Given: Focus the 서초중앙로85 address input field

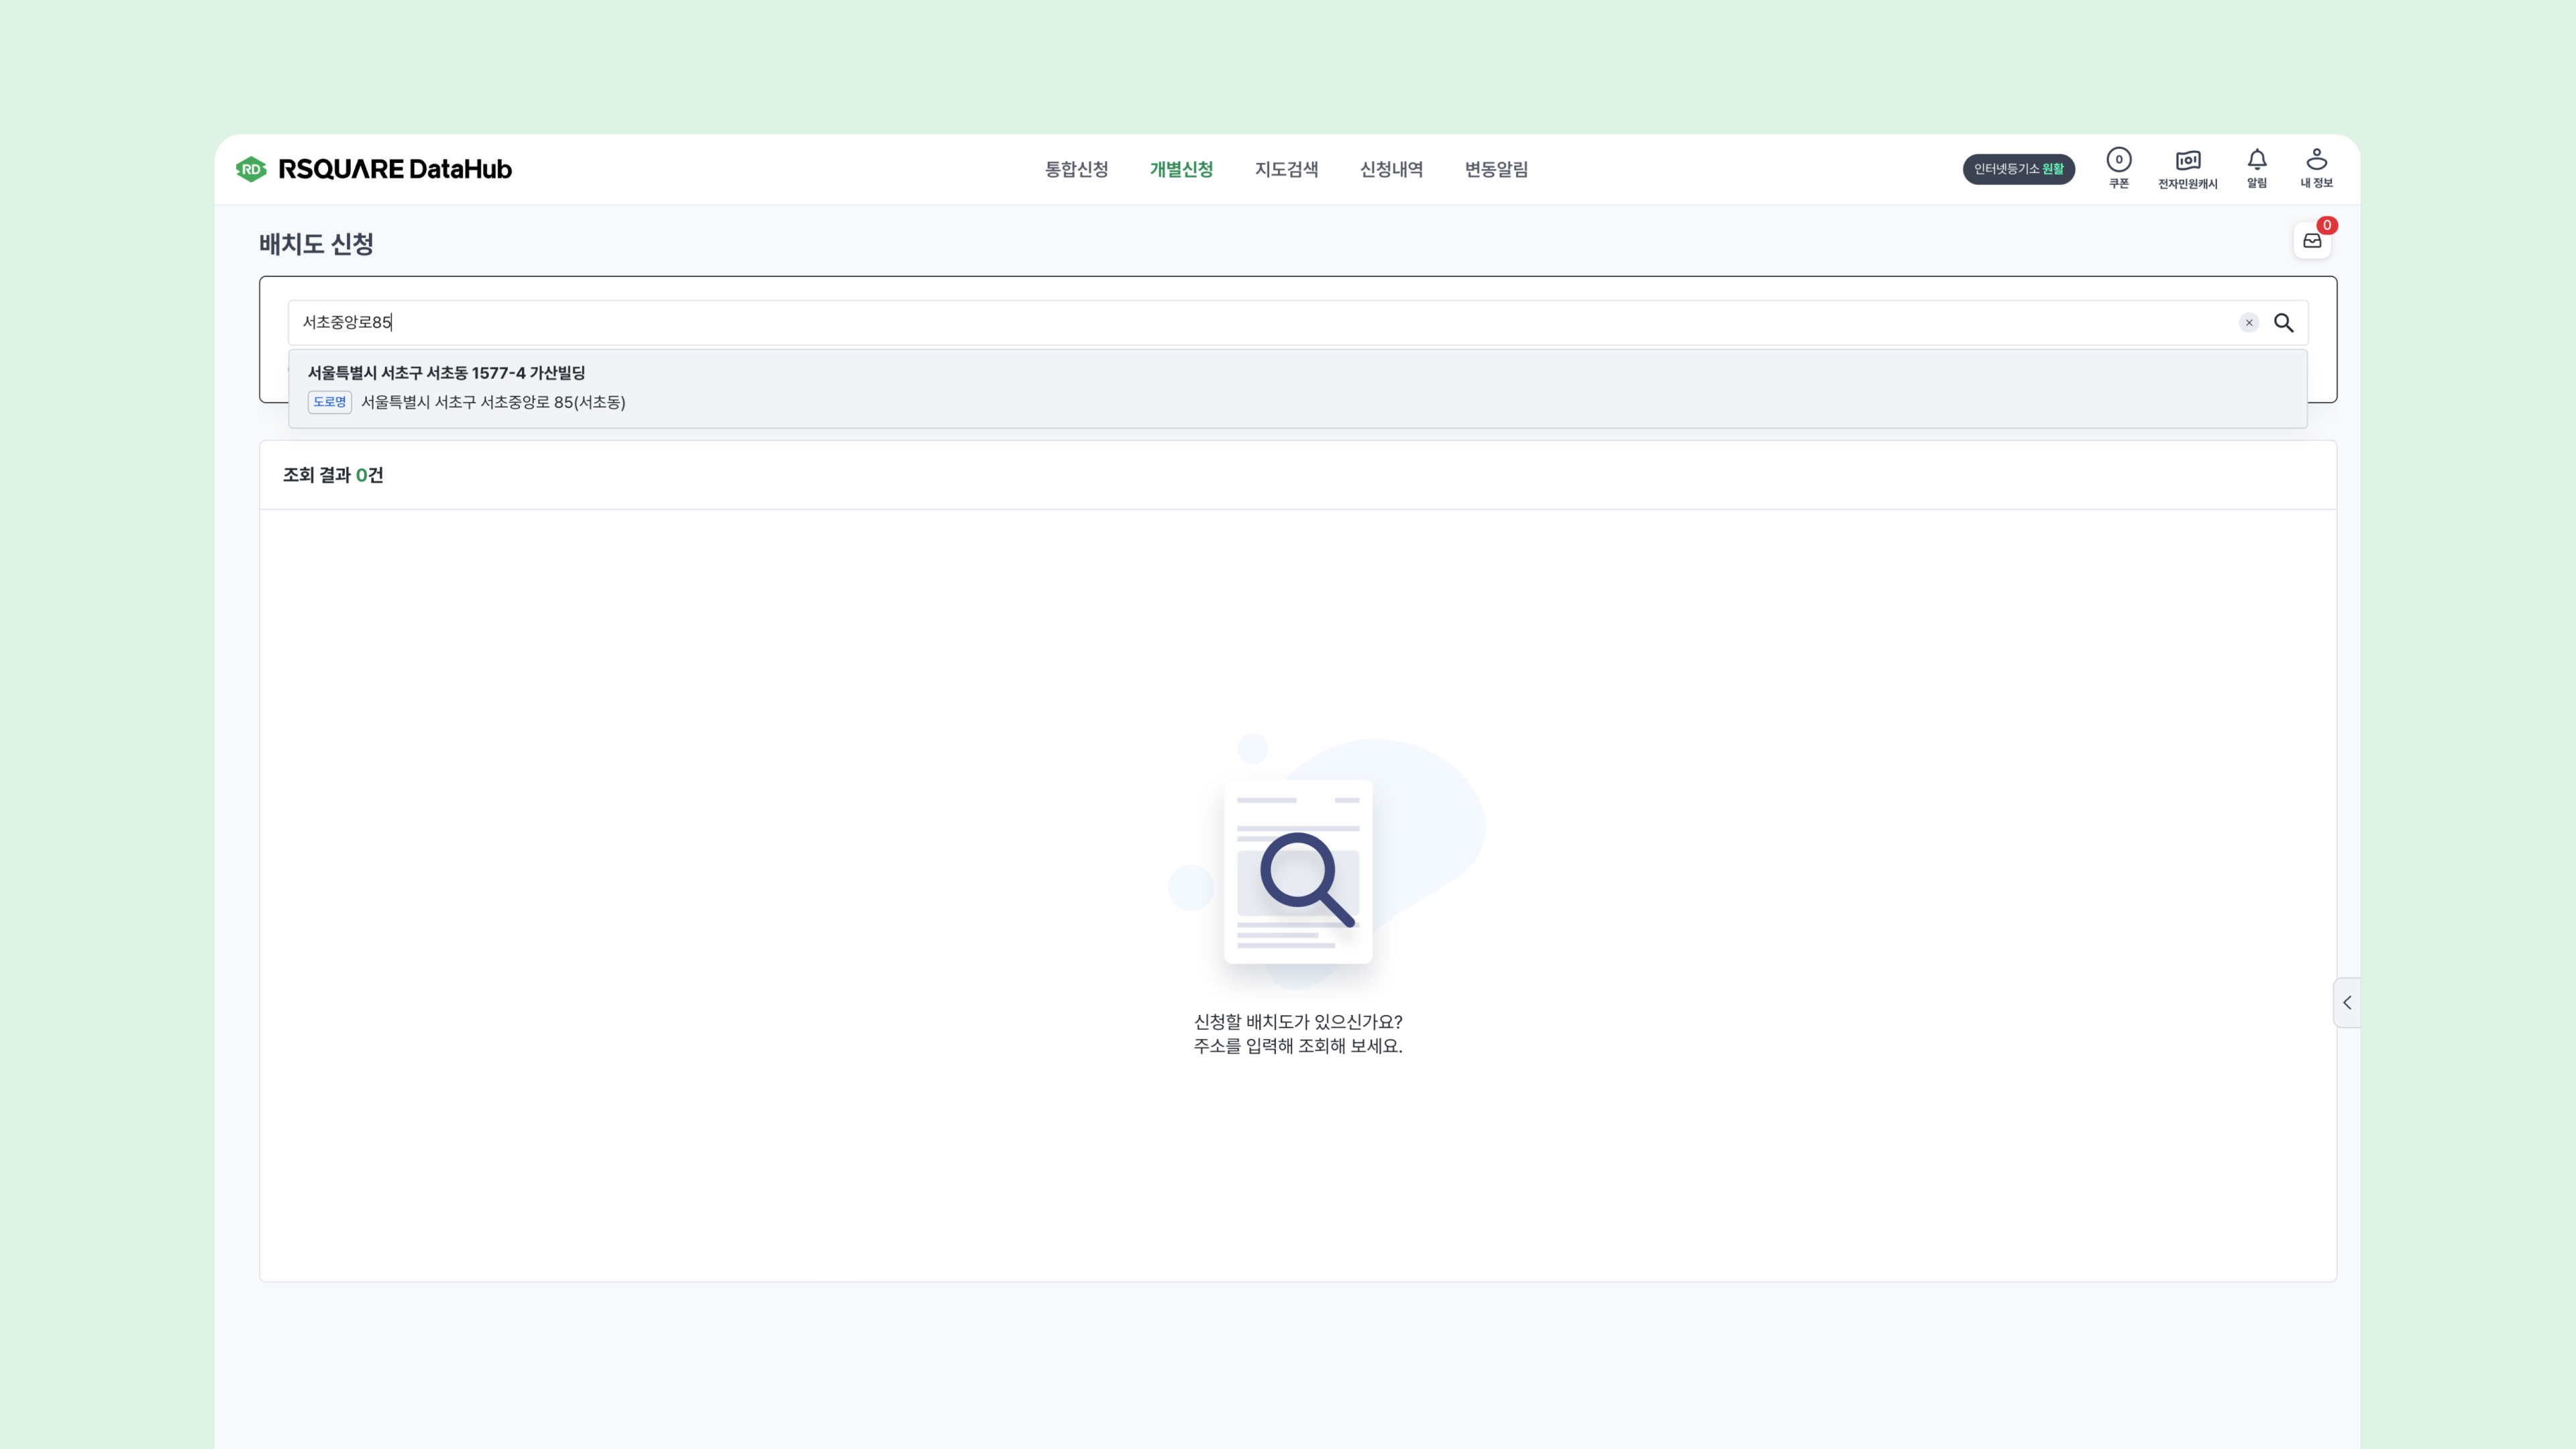Looking at the screenshot, I should (x=1200, y=322).
